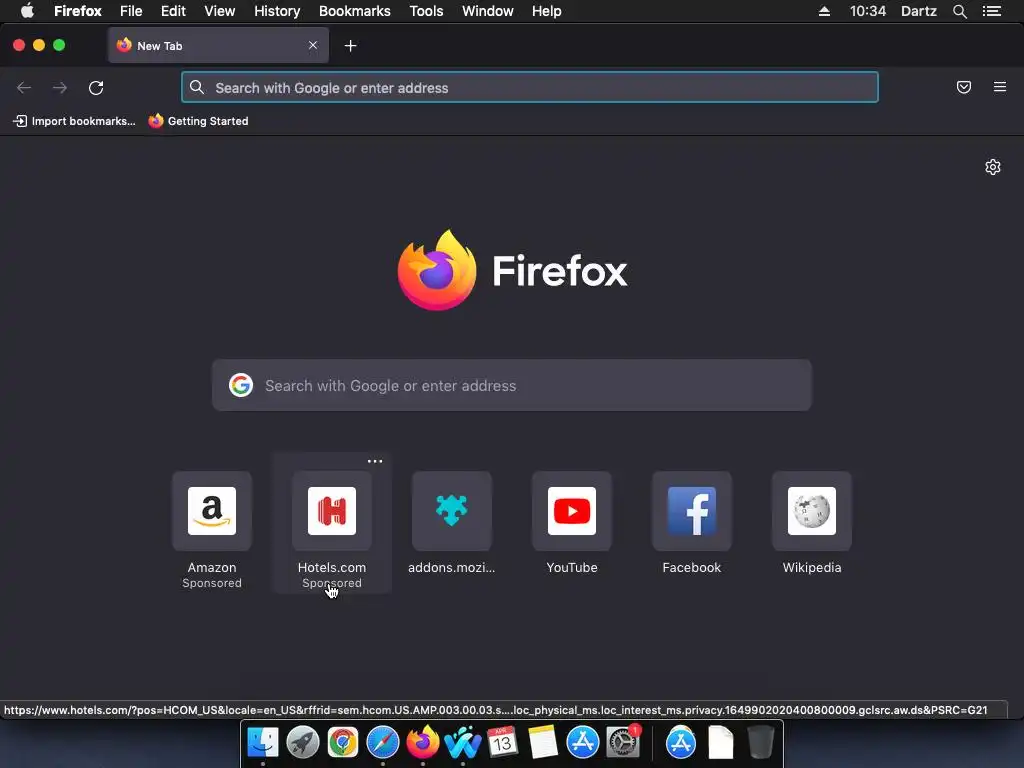Open the View menu

click(219, 11)
